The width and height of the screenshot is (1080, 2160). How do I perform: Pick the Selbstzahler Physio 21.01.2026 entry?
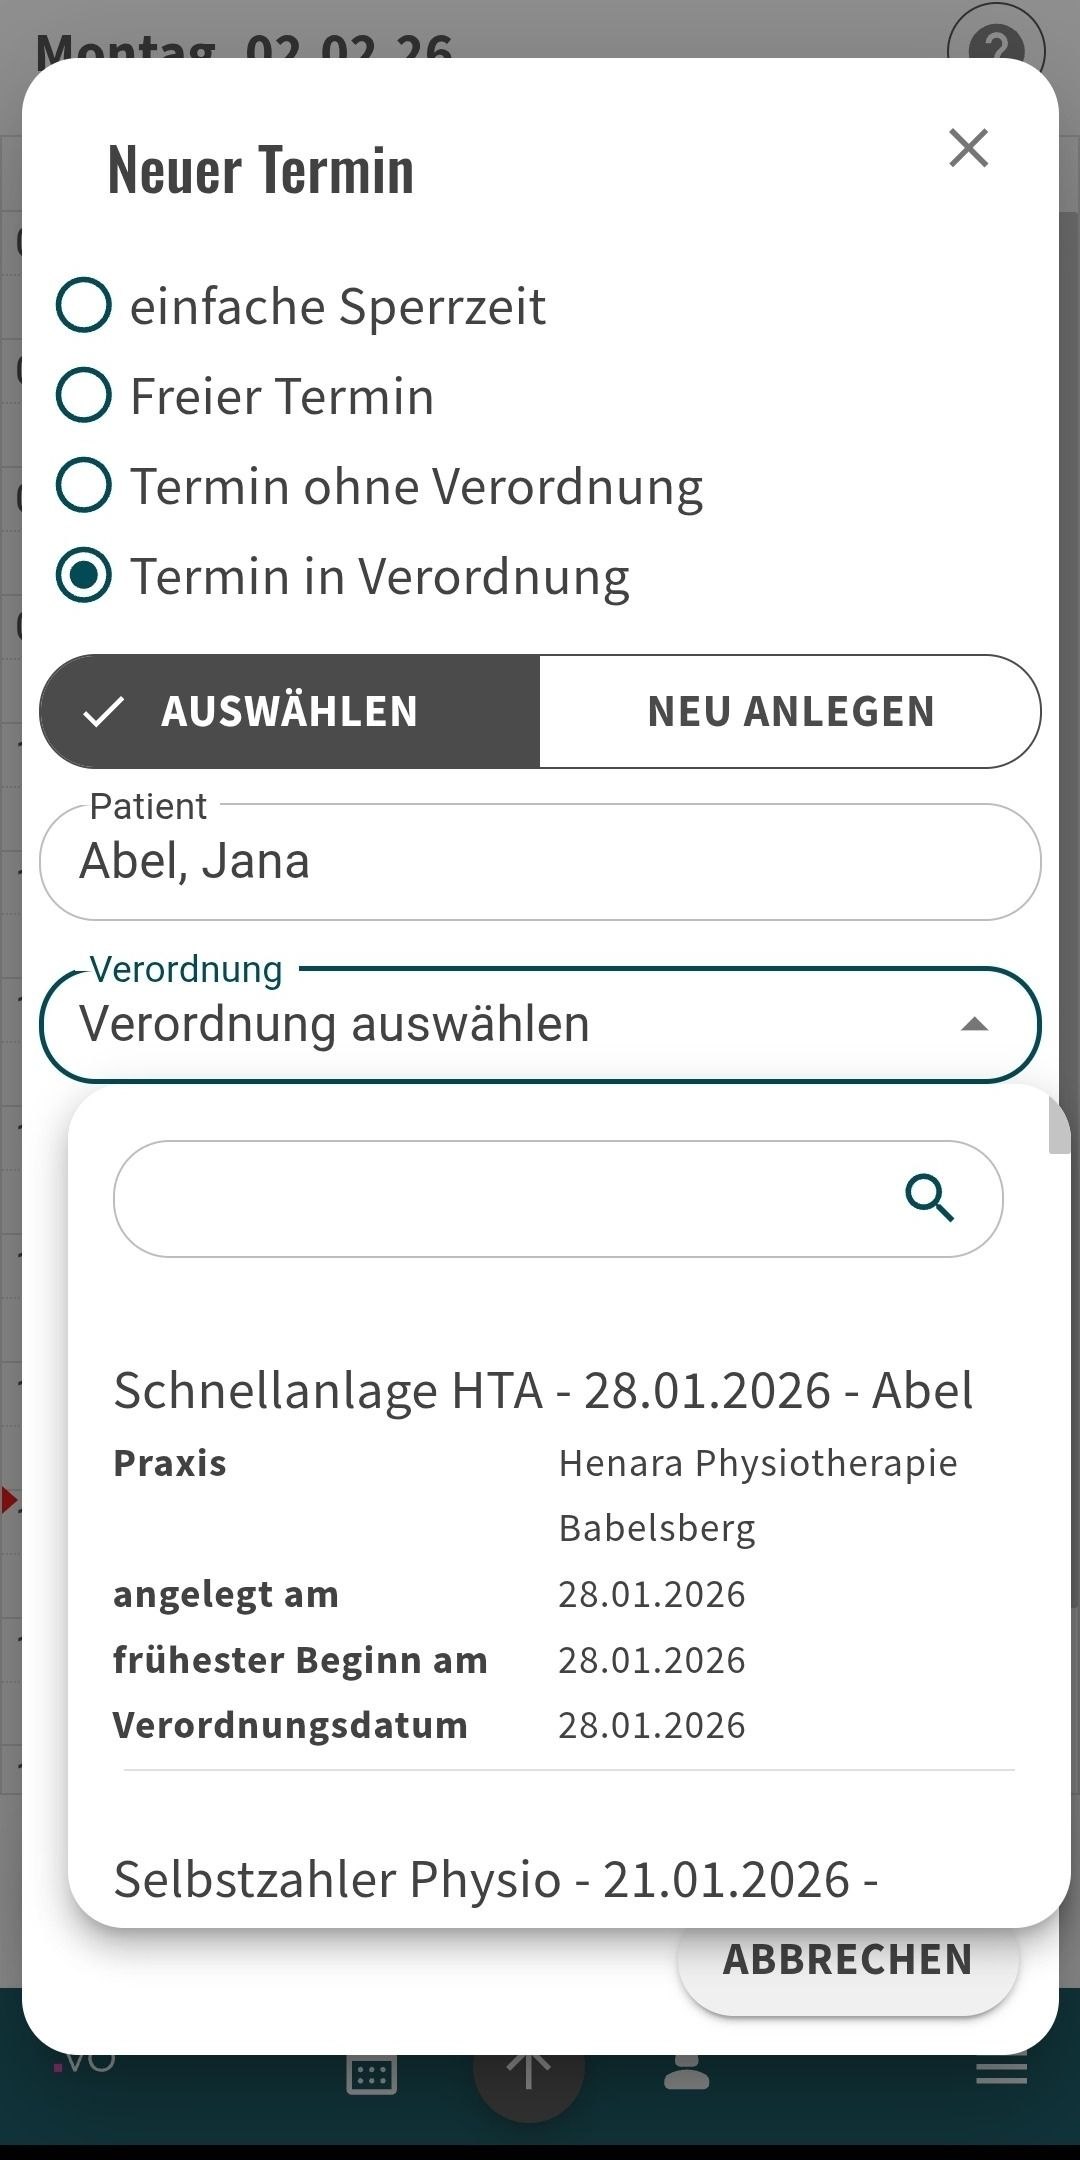496,1880
